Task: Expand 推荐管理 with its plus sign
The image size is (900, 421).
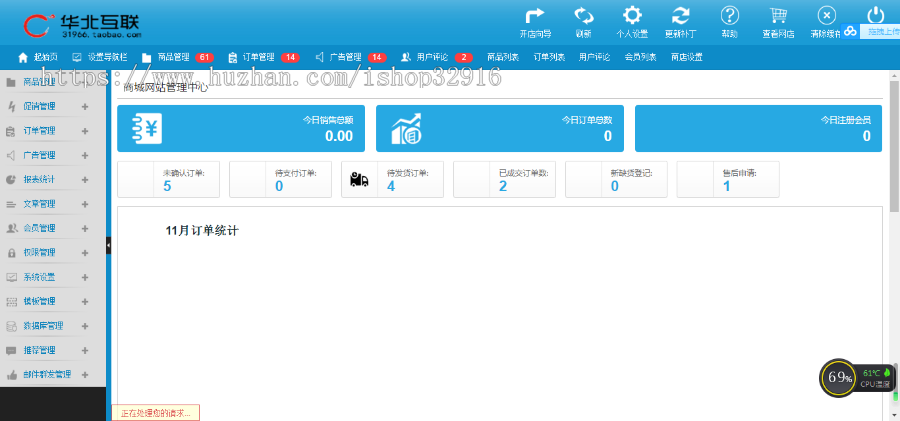Action: (x=85, y=350)
